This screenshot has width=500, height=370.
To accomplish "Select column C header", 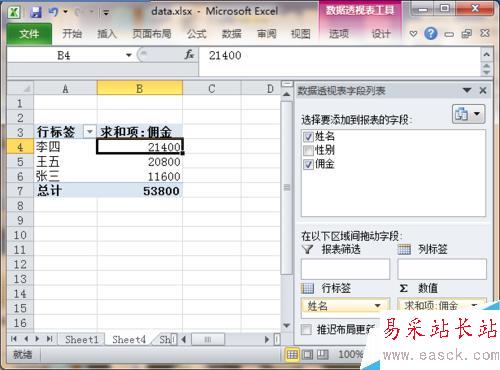I will click(x=212, y=89).
